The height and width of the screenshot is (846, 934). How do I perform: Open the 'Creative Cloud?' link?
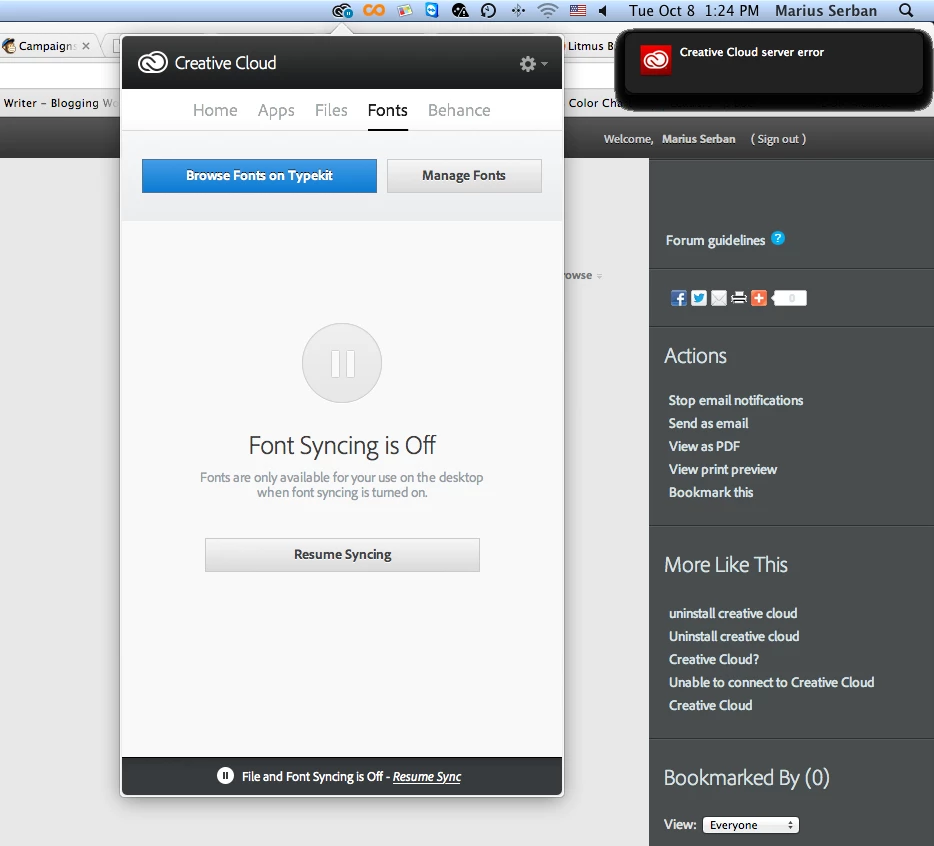click(714, 659)
